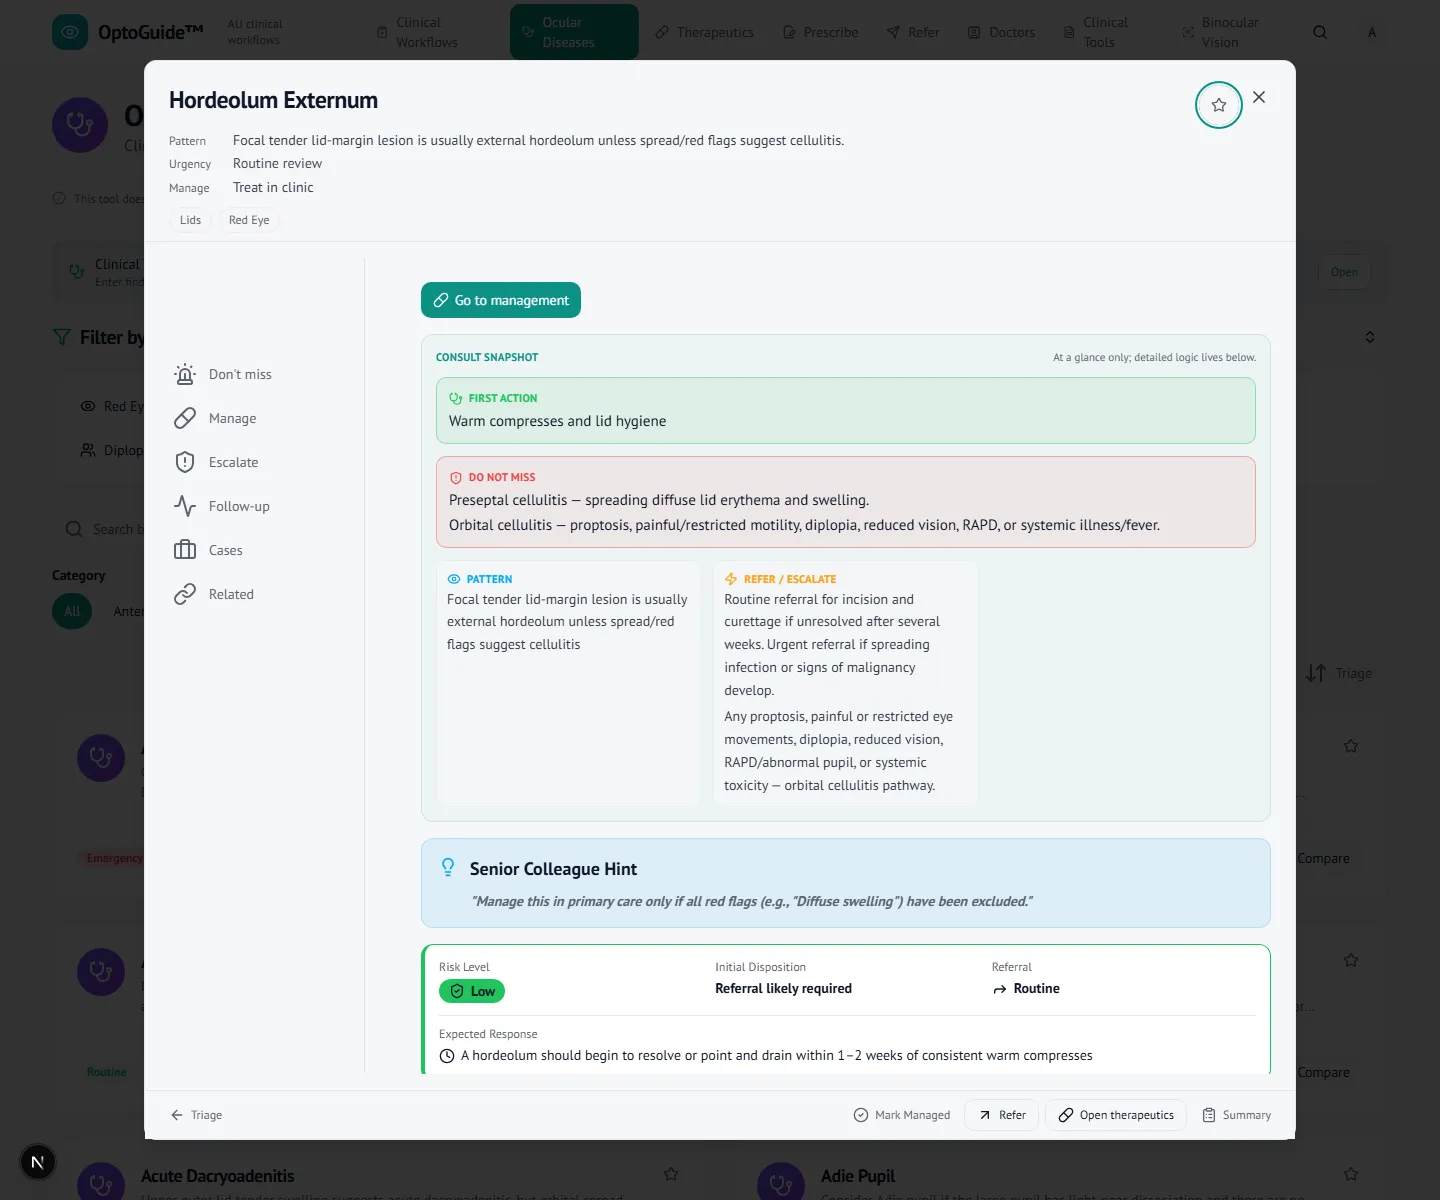The image size is (1440, 1200).
Task: Open the Prescribe nav item
Action: [821, 32]
